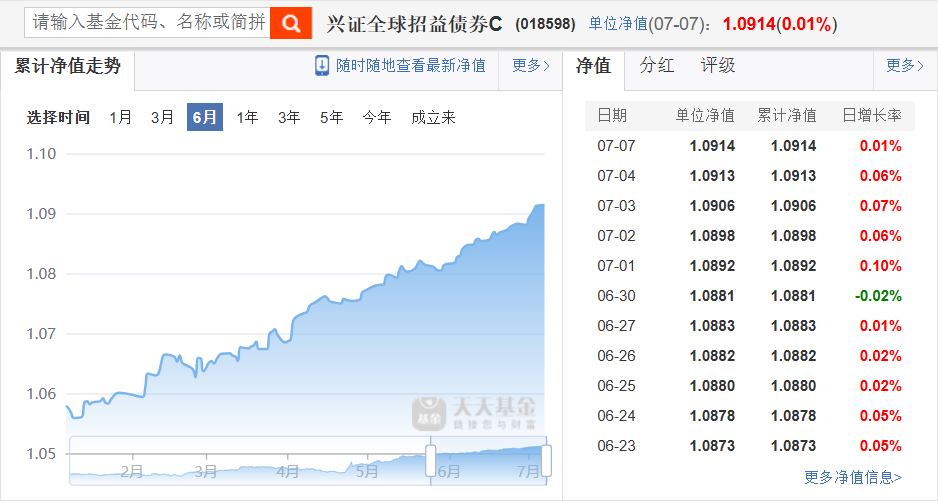The height and width of the screenshot is (503, 938).
Task: Click header net value 1.0914(0.01%)
Action: pos(780,24)
